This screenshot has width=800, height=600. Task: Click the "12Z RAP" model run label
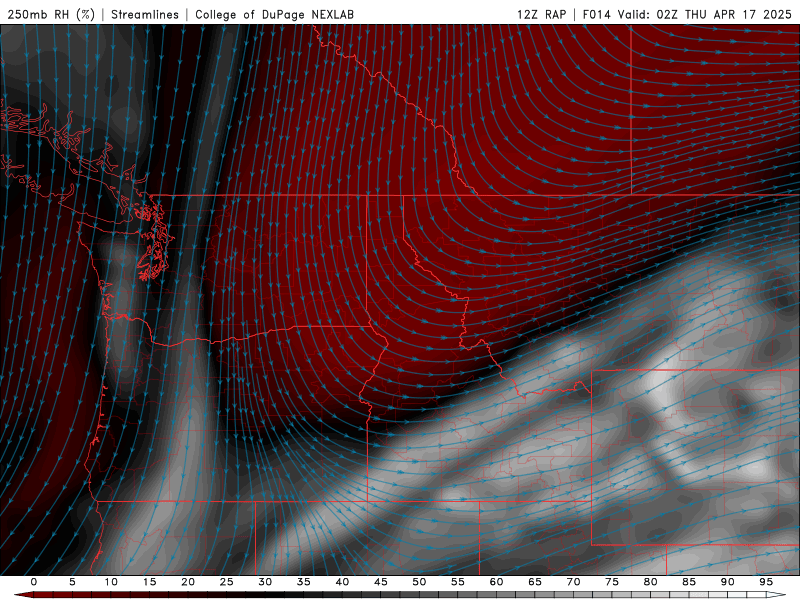click(541, 14)
